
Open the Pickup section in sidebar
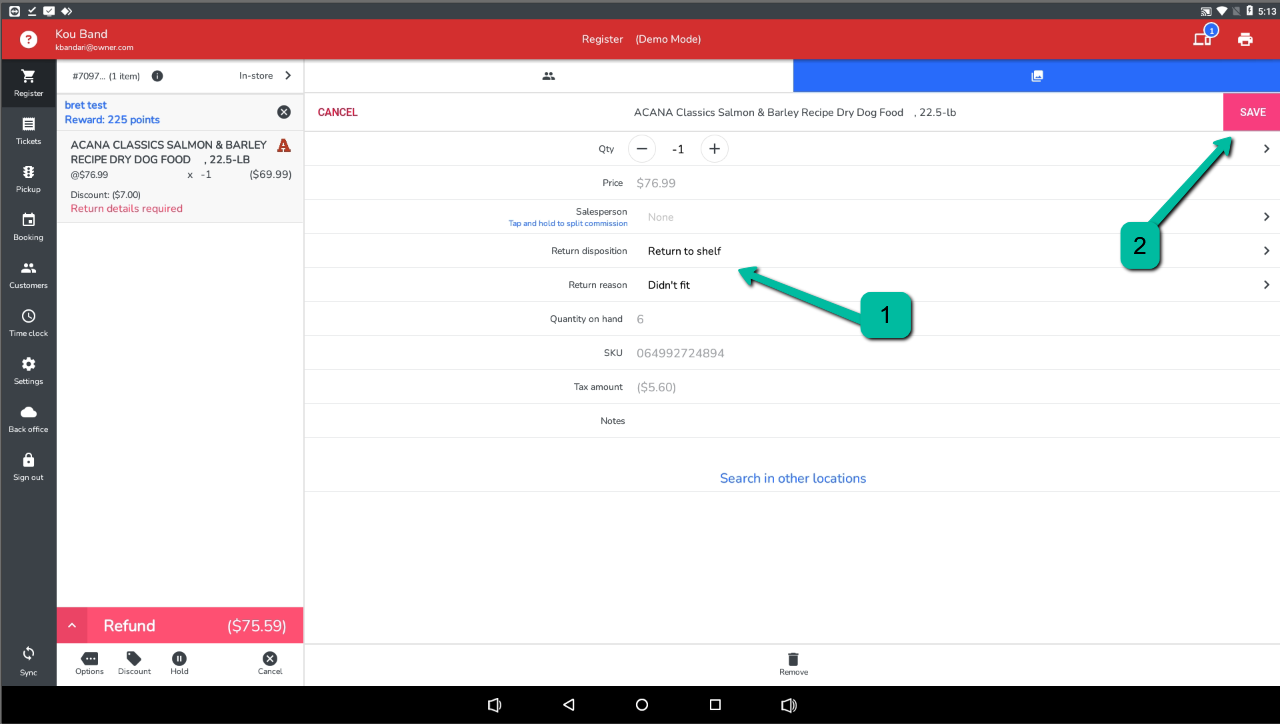click(28, 178)
